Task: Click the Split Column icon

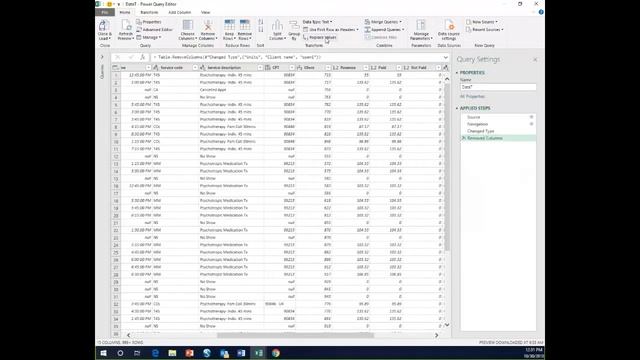Action: [277, 25]
